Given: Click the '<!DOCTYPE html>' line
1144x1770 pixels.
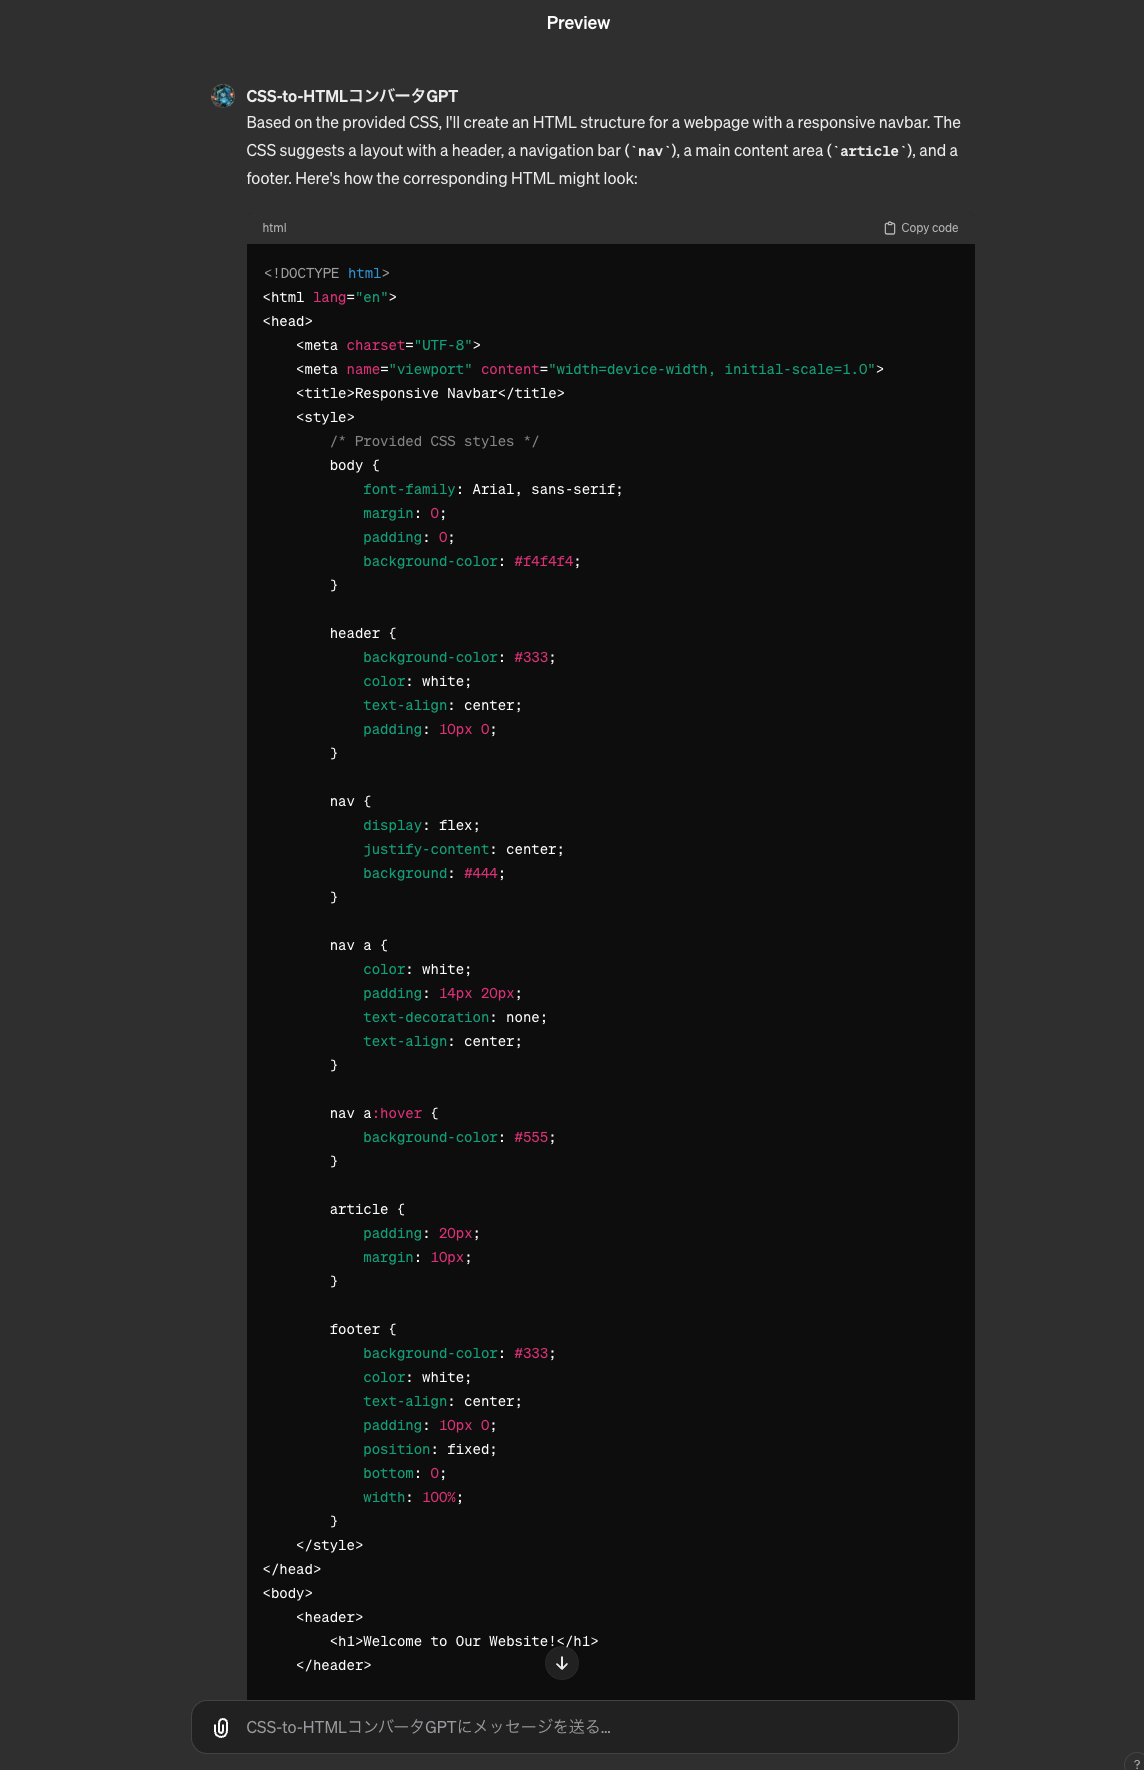Looking at the screenshot, I should 326,273.
